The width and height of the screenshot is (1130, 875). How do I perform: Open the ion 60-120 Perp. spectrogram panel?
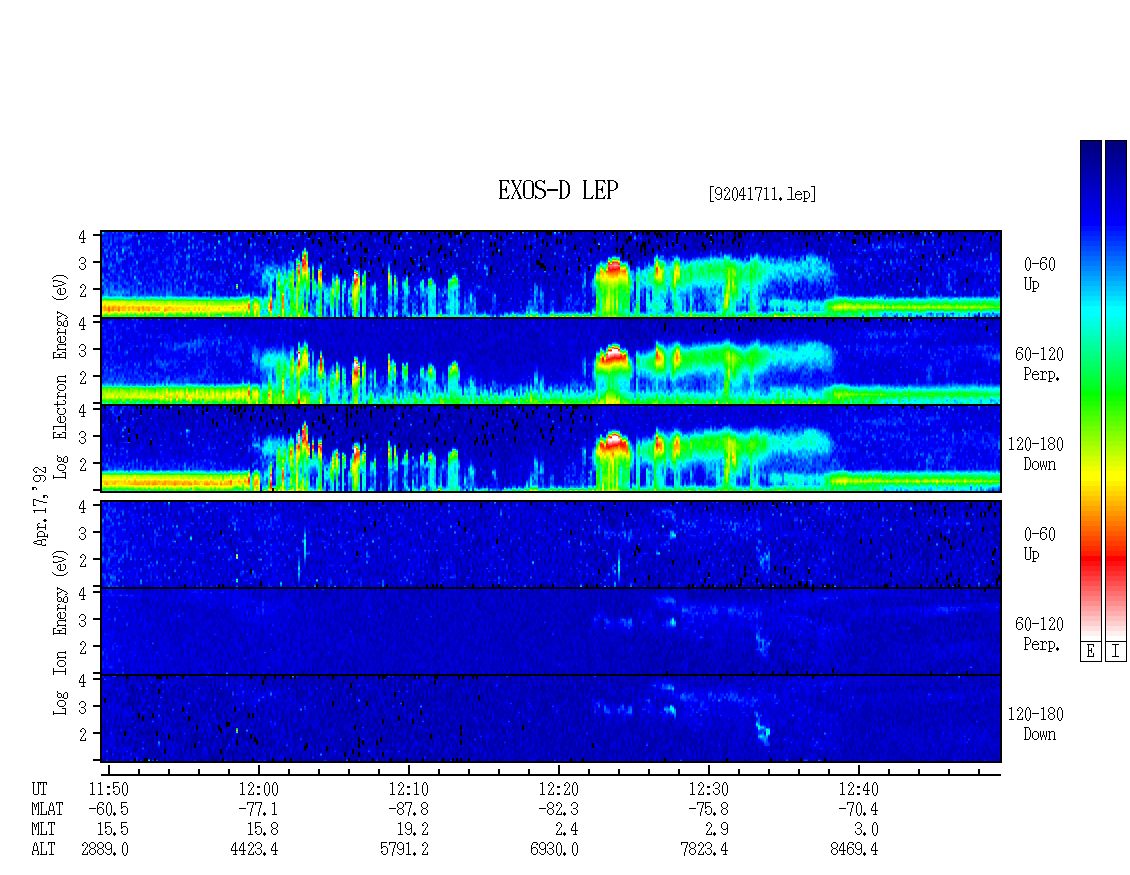(x=551, y=632)
